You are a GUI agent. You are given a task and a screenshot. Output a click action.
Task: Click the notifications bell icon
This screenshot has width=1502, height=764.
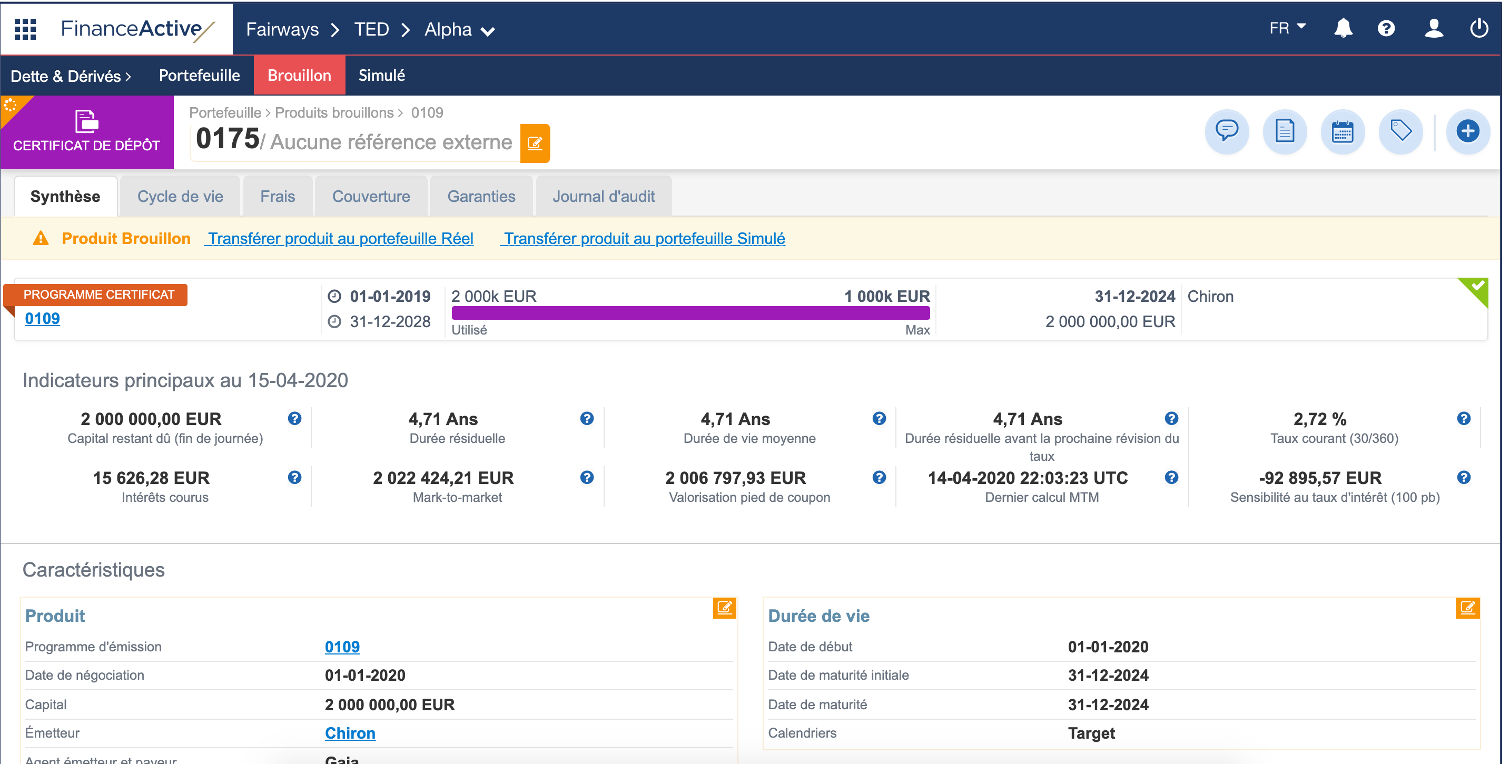tap(1343, 29)
